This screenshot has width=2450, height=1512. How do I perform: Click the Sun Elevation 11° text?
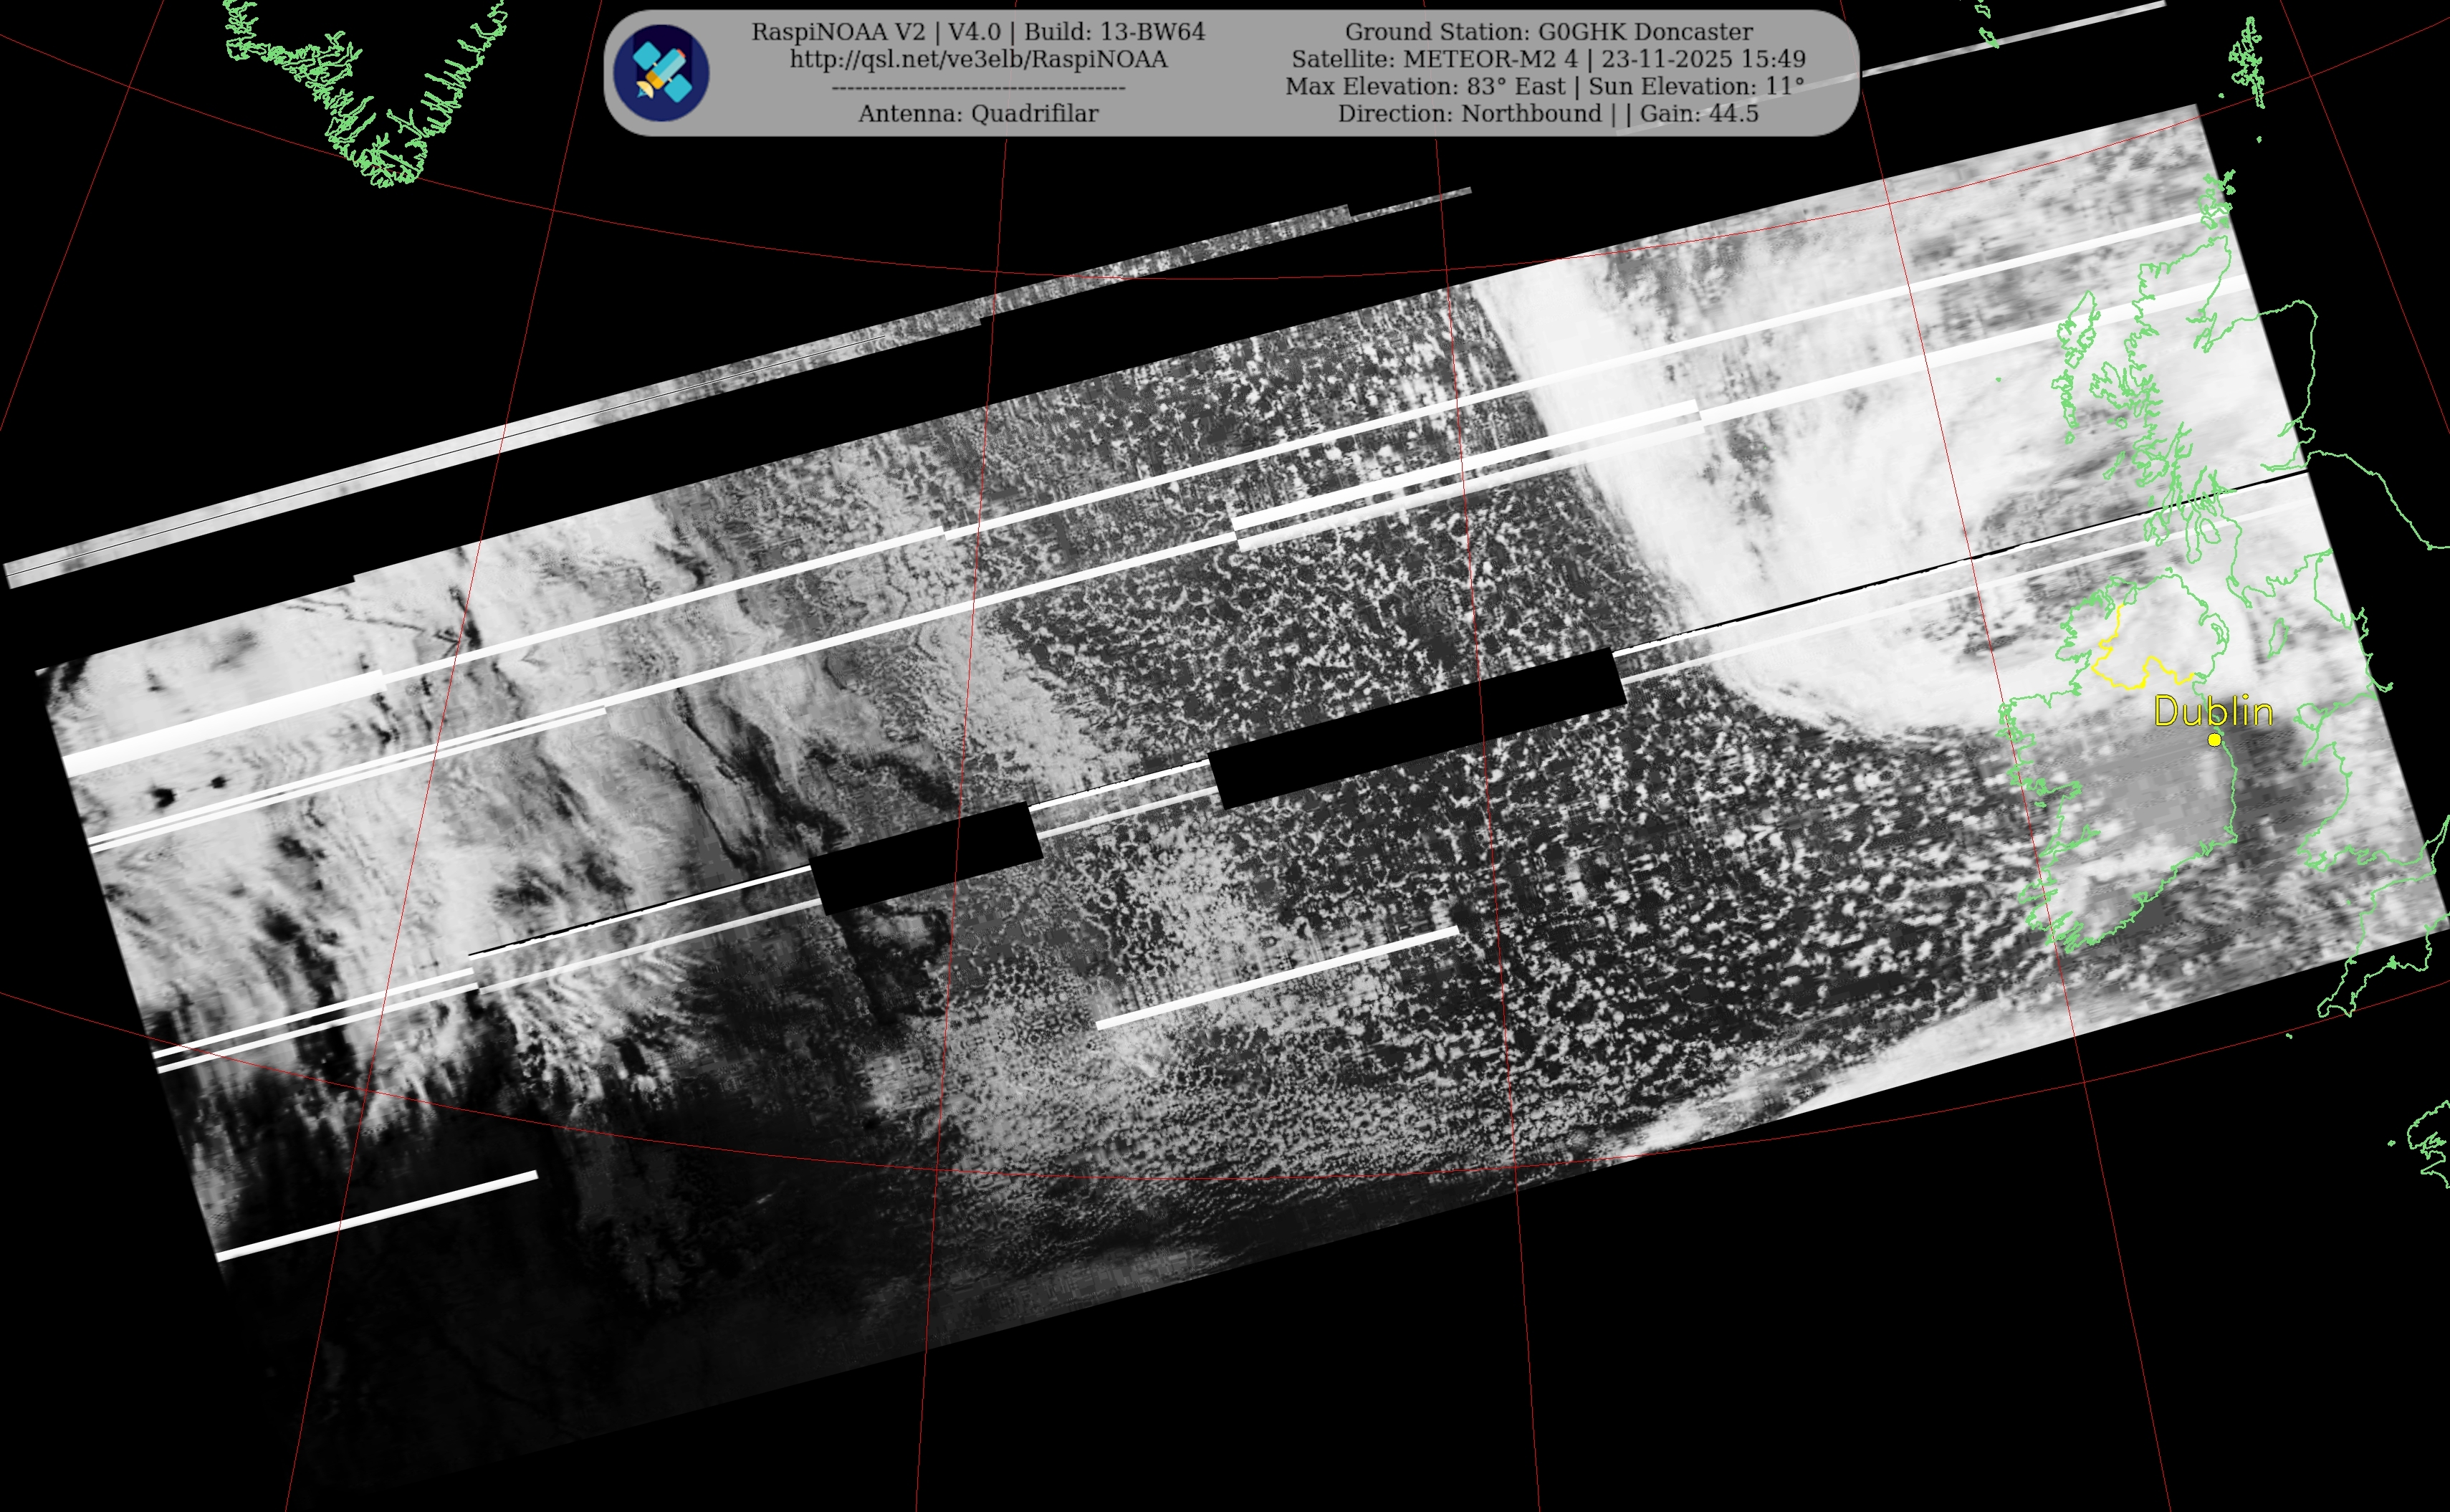pyautogui.click(x=1696, y=87)
